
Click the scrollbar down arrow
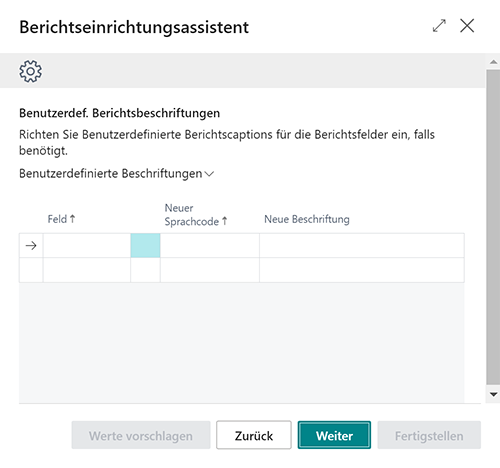(493, 394)
